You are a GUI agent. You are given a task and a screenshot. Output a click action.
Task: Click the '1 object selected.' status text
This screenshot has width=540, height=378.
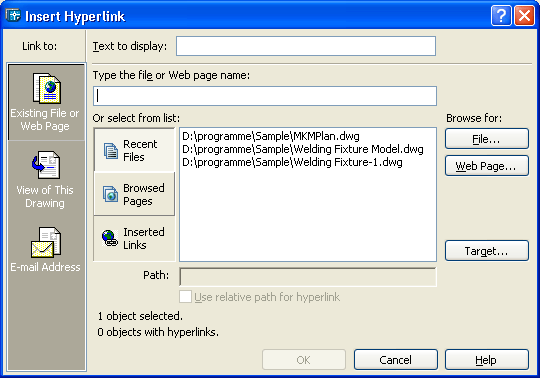(140, 316)
